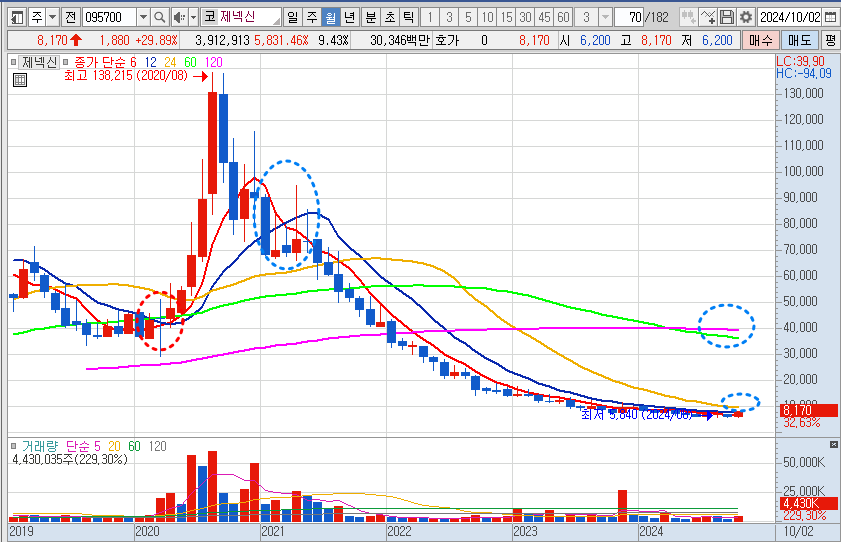
Task: Click the 매수 buy button
Action: click(761, 40)
